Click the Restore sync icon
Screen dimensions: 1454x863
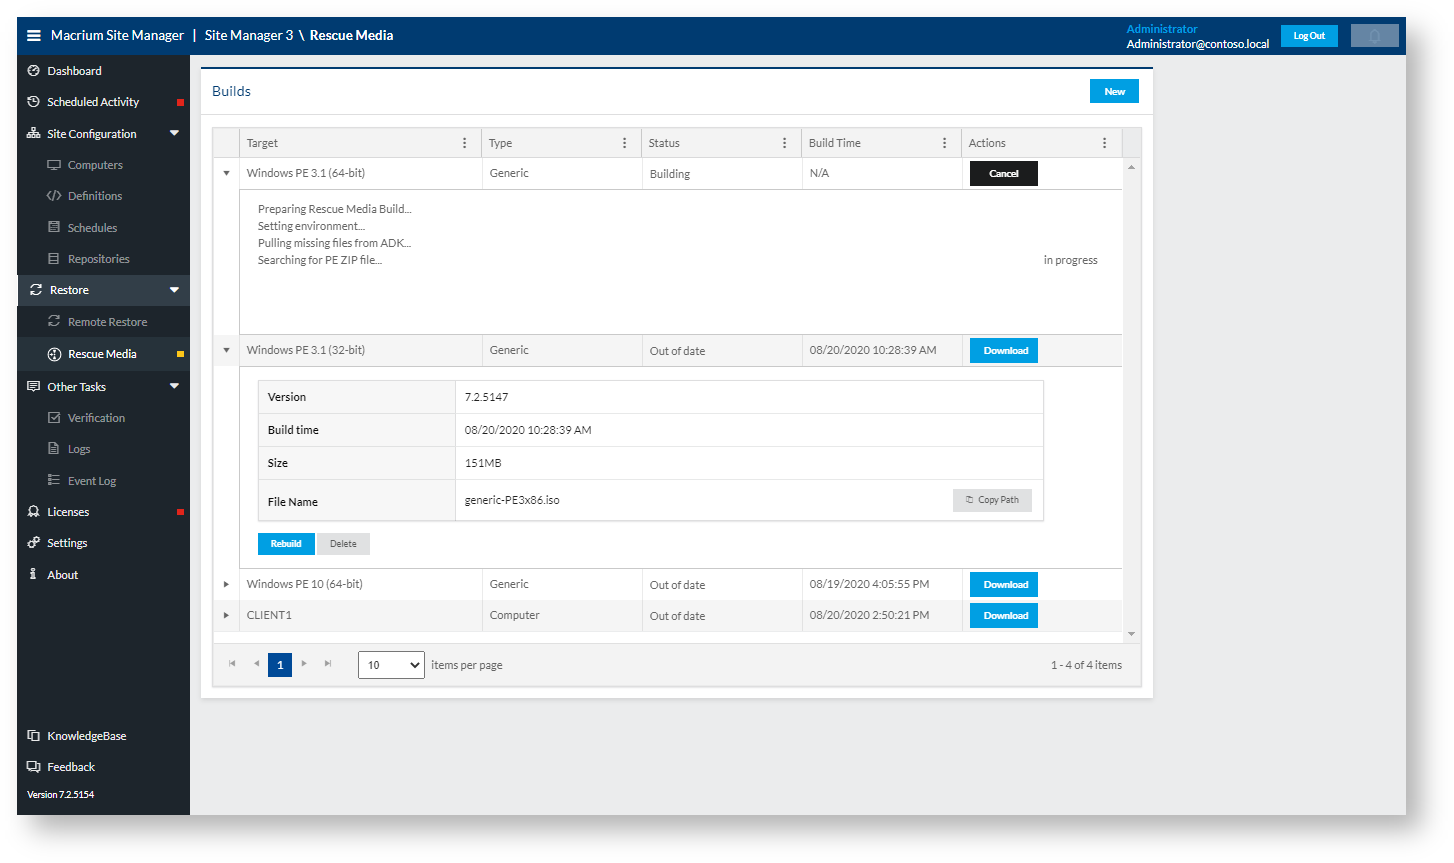coord(36,290)
